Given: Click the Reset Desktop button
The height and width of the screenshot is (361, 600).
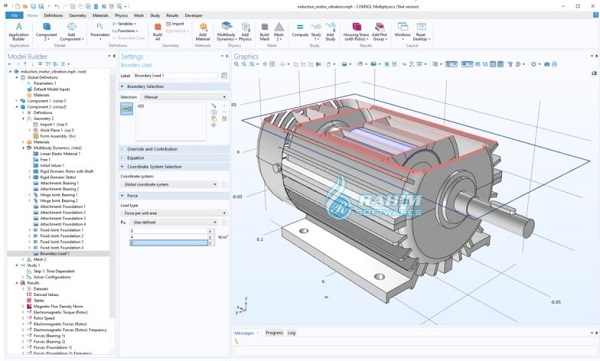Looking at the screenshot, I should tap(421, 31).
